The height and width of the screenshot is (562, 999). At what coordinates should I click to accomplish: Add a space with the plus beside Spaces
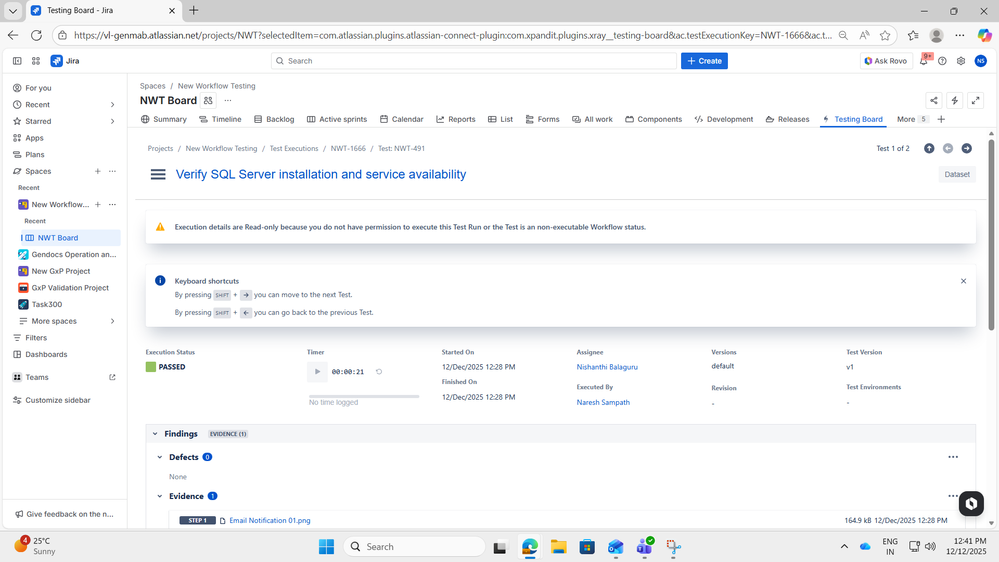97,171
